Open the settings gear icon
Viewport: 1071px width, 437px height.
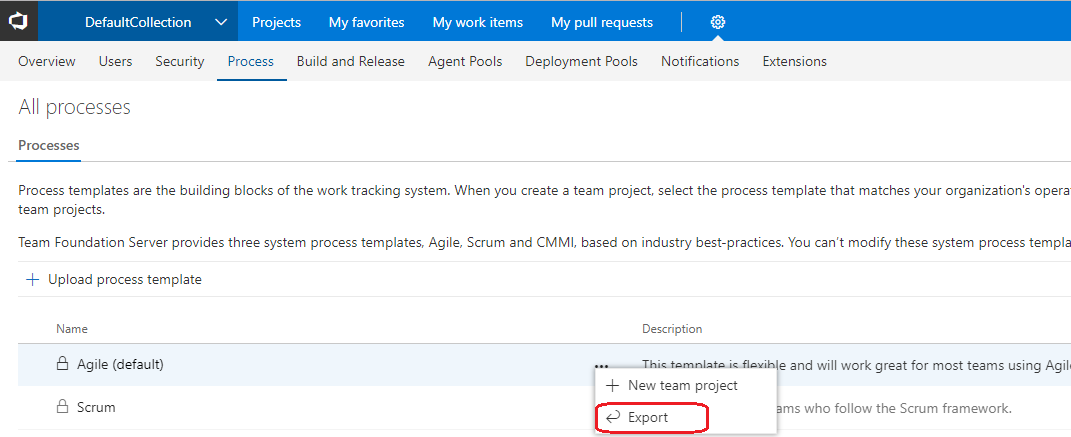click(717, 22)
